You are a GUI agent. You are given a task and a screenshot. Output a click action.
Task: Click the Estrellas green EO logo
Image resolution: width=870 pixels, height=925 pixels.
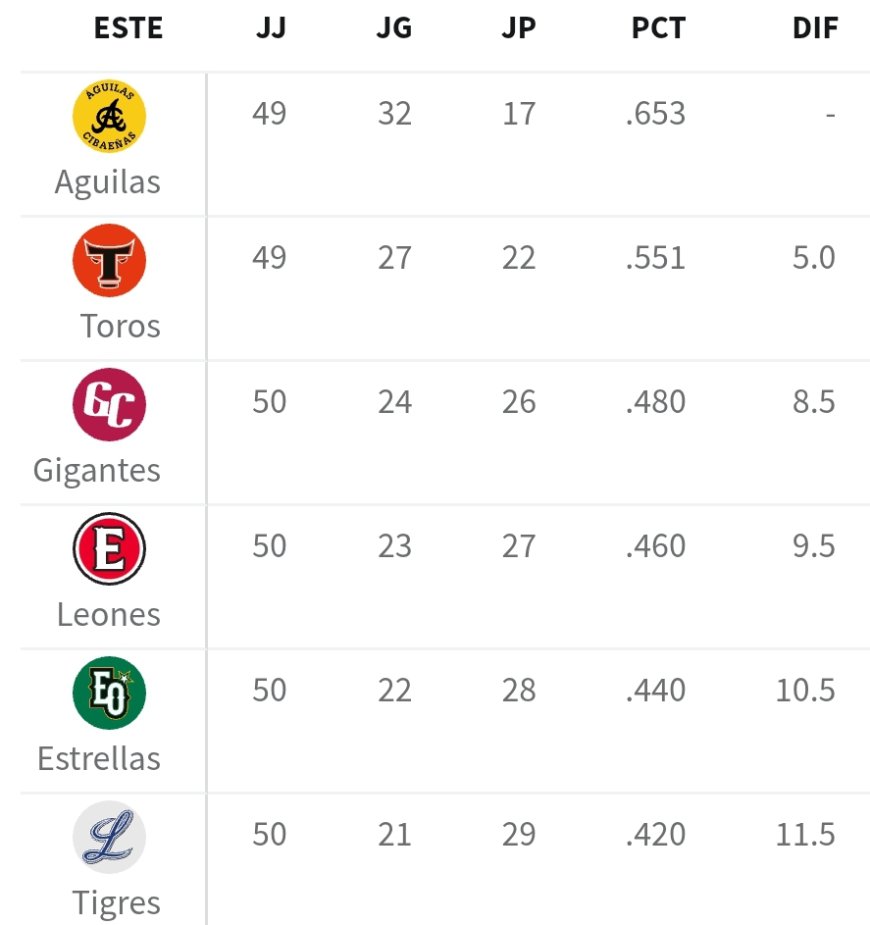pyautogui.click(x=109, y=693)
